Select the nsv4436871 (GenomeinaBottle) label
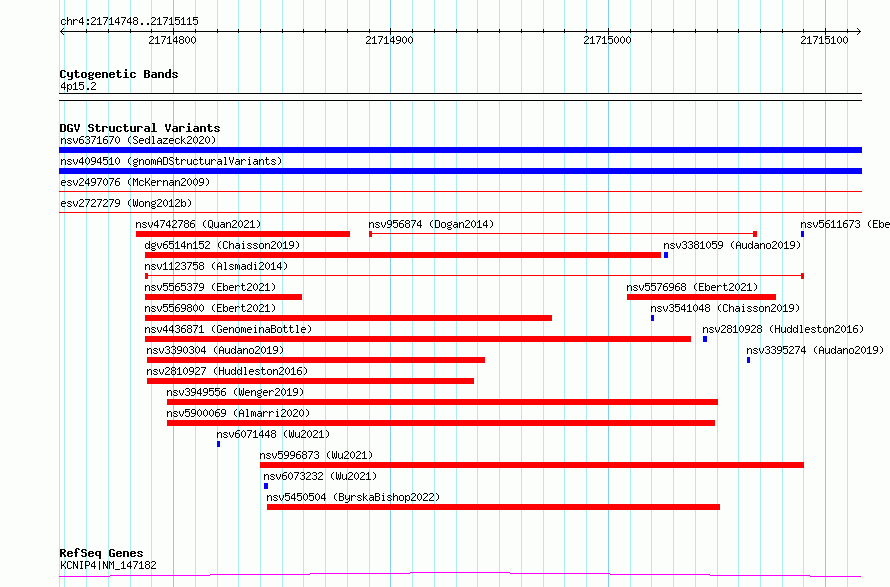The height and width of the screenshot is (587, 890). tap(228, 329)
